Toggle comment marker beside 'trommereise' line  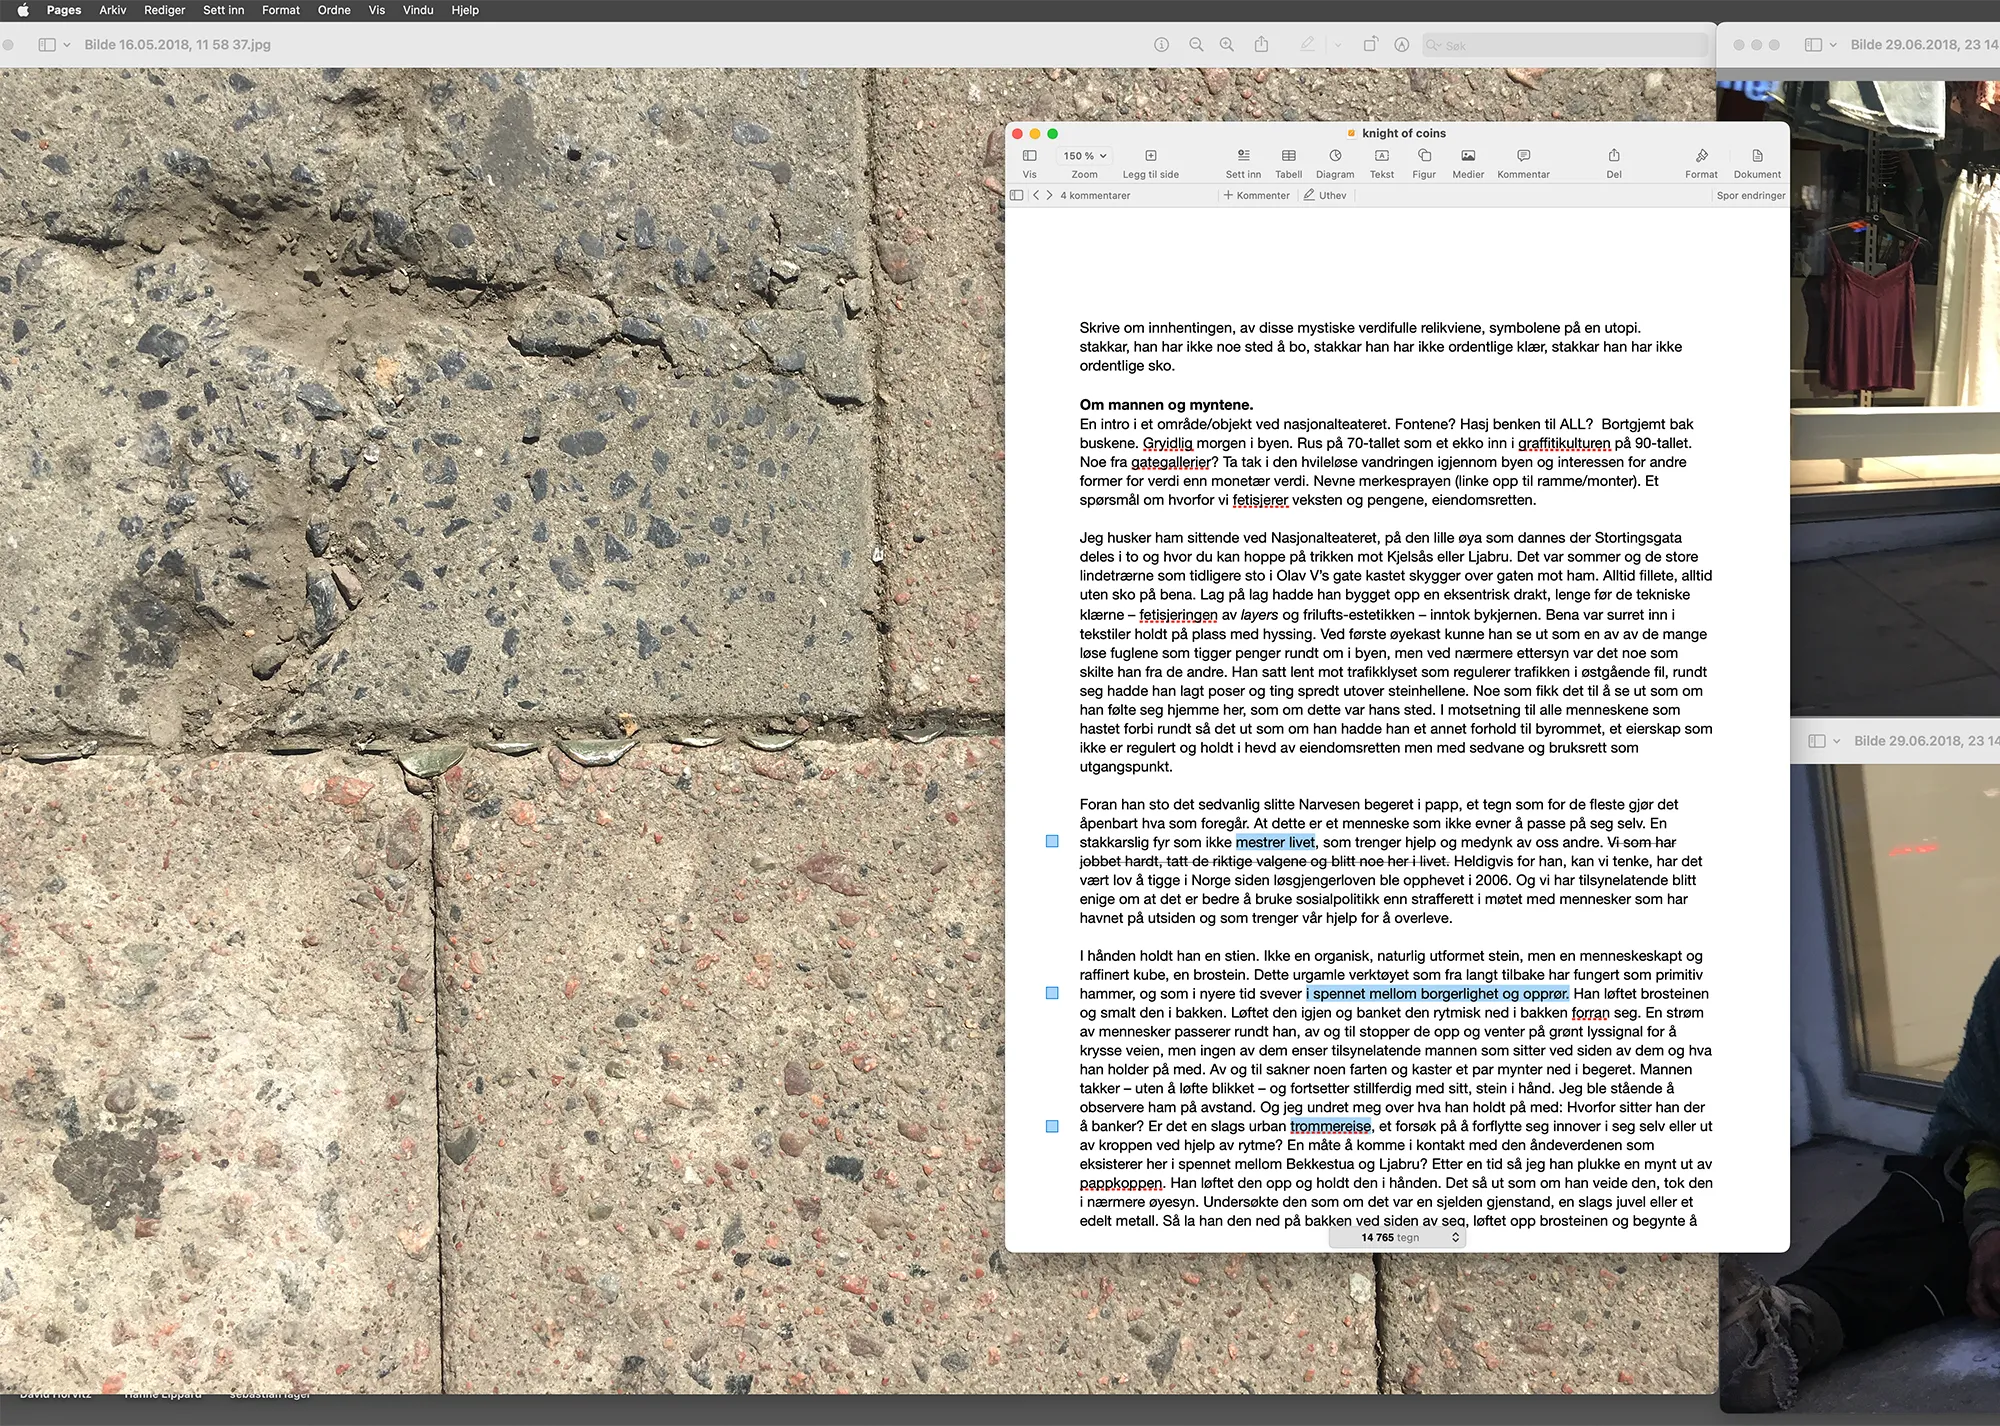pyautogui.click(x=1052, y=1126)
